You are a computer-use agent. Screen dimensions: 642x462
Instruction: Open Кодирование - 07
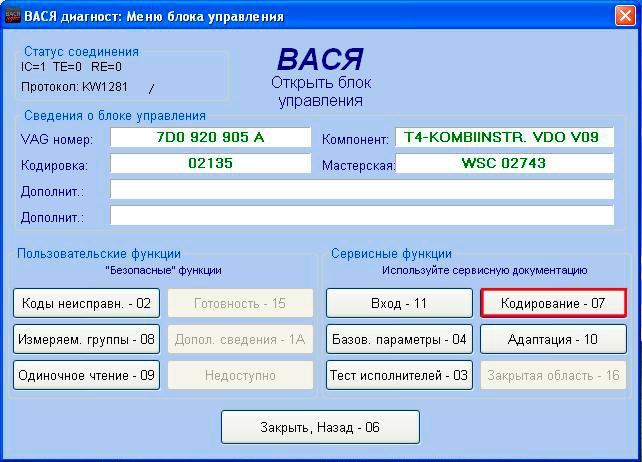tap(553, 303)
